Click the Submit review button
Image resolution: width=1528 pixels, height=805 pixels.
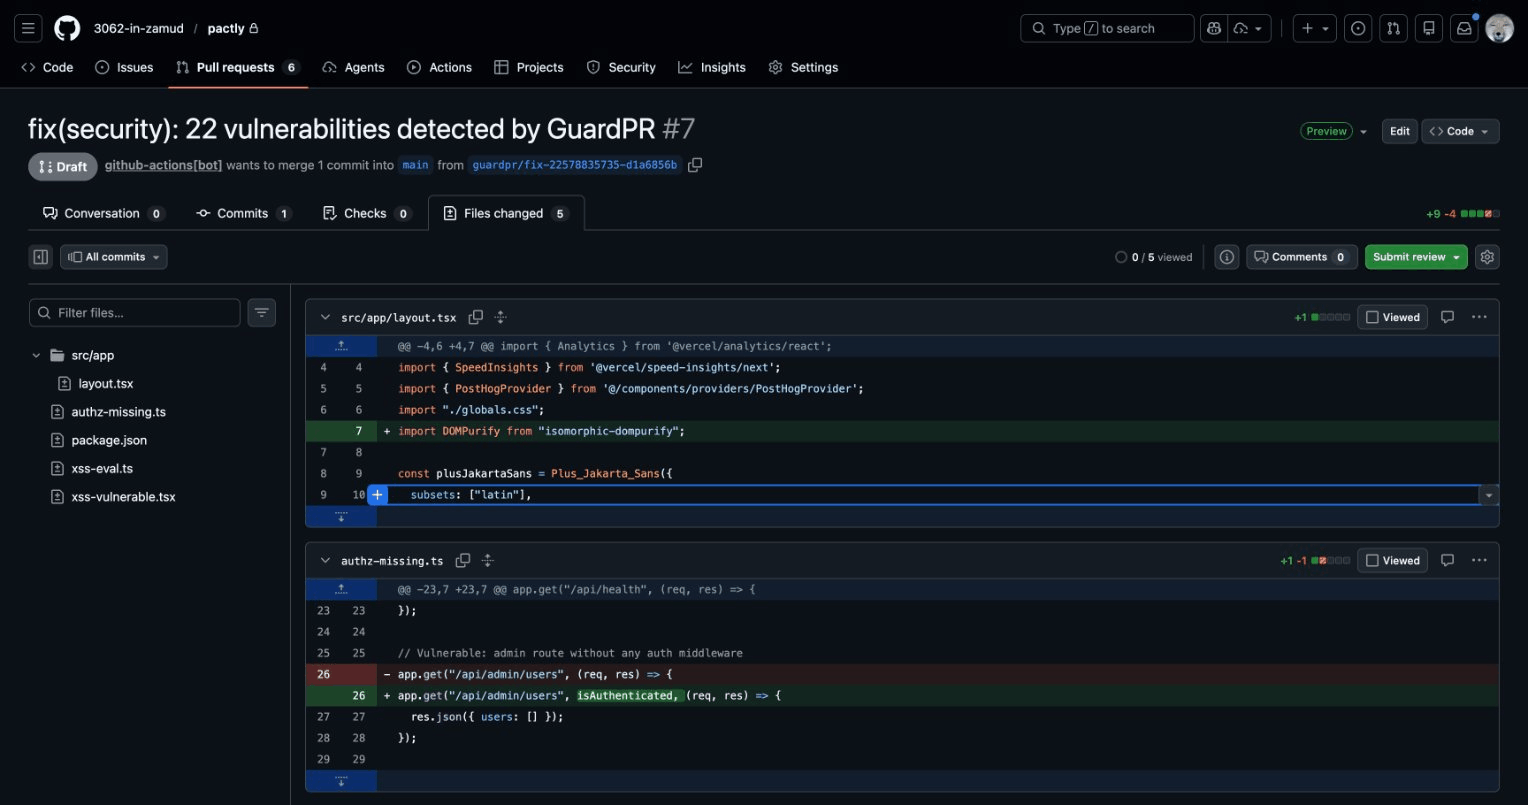[1409, 257]
